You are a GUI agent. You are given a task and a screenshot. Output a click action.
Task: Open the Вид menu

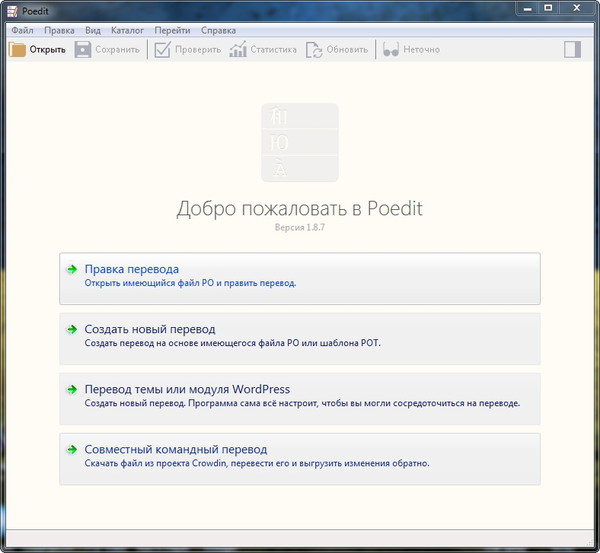tap(93, 30)
